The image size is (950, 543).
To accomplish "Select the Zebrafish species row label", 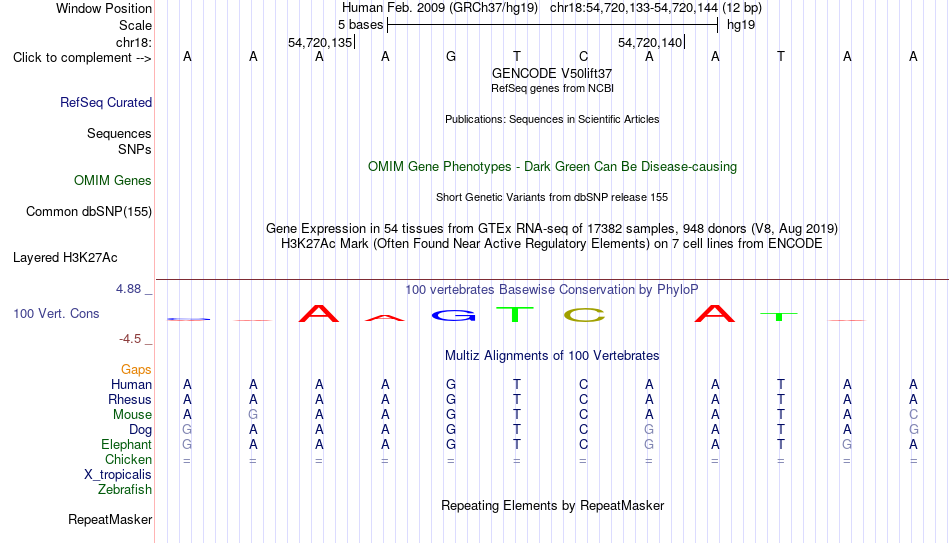I will point(125,490).
